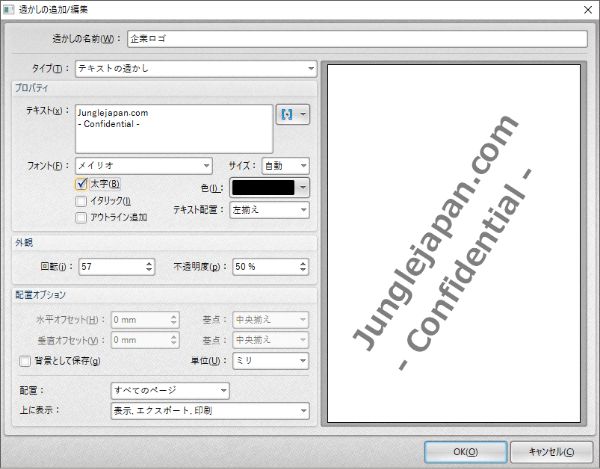Increase 不透明度 opacity with up arrow
Image resolution: width=600 pixels, height=469 pixels.
pos(303,263)
